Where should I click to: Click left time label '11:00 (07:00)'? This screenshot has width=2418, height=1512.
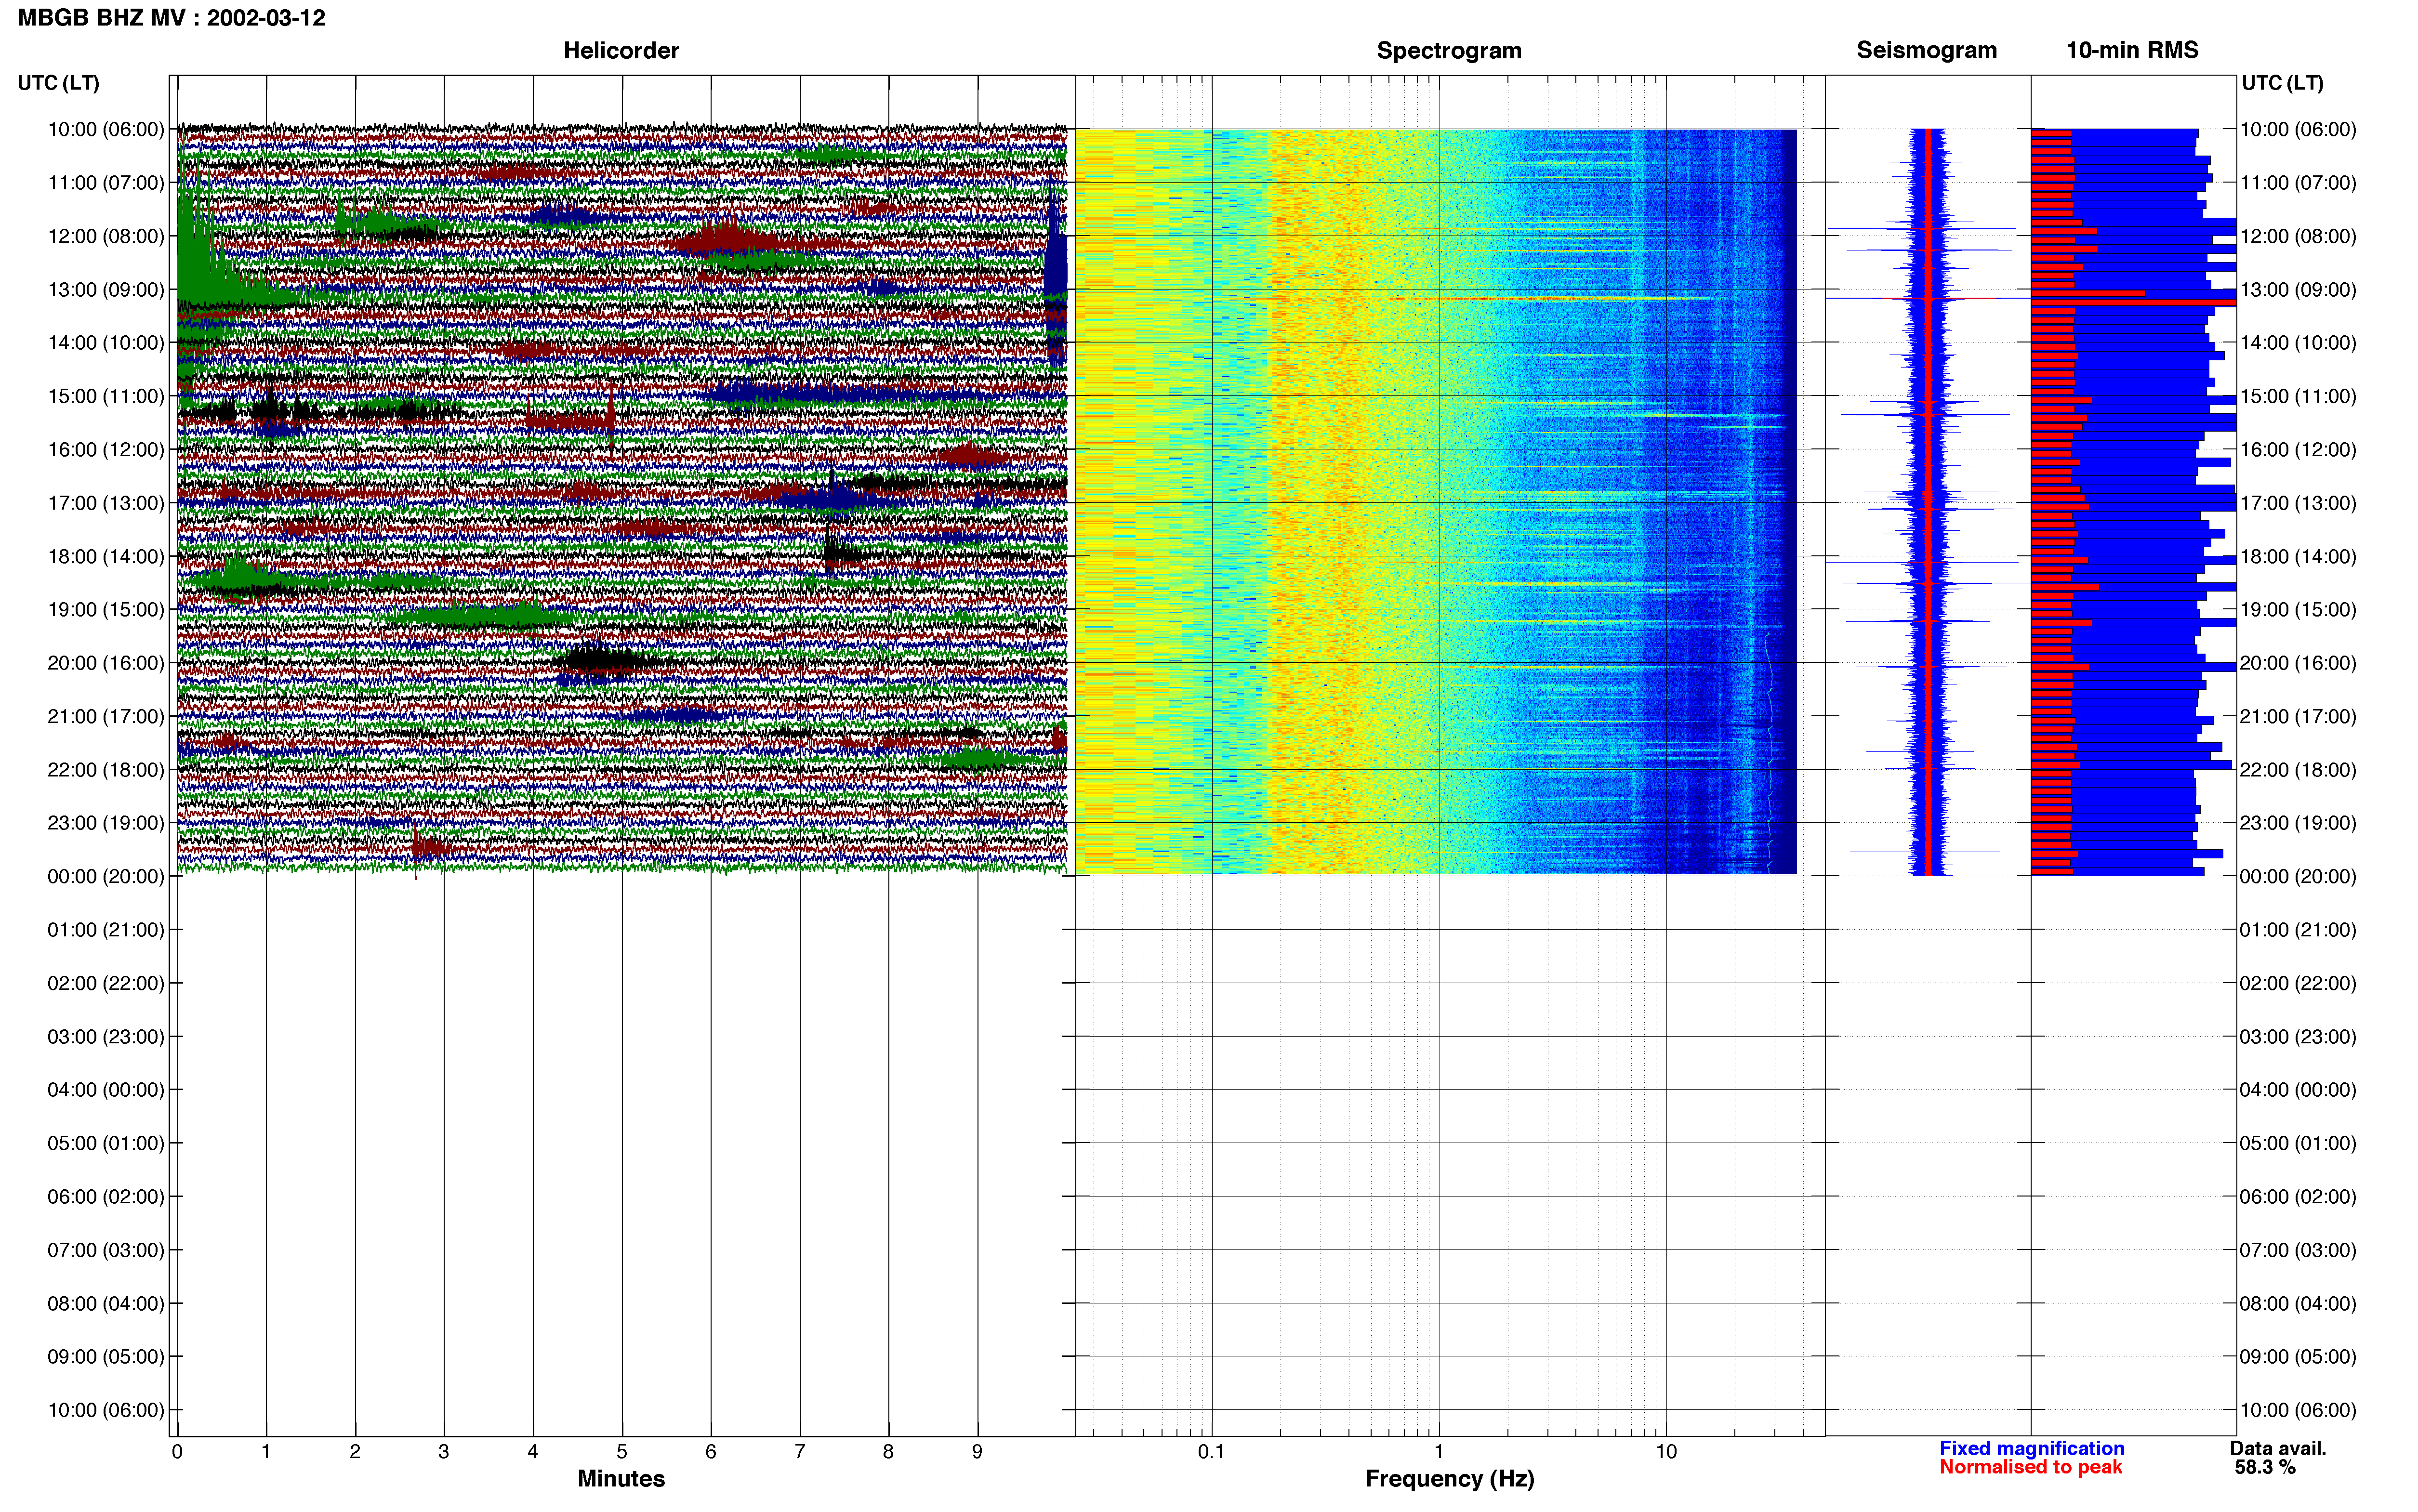click(x=106, y=182)
